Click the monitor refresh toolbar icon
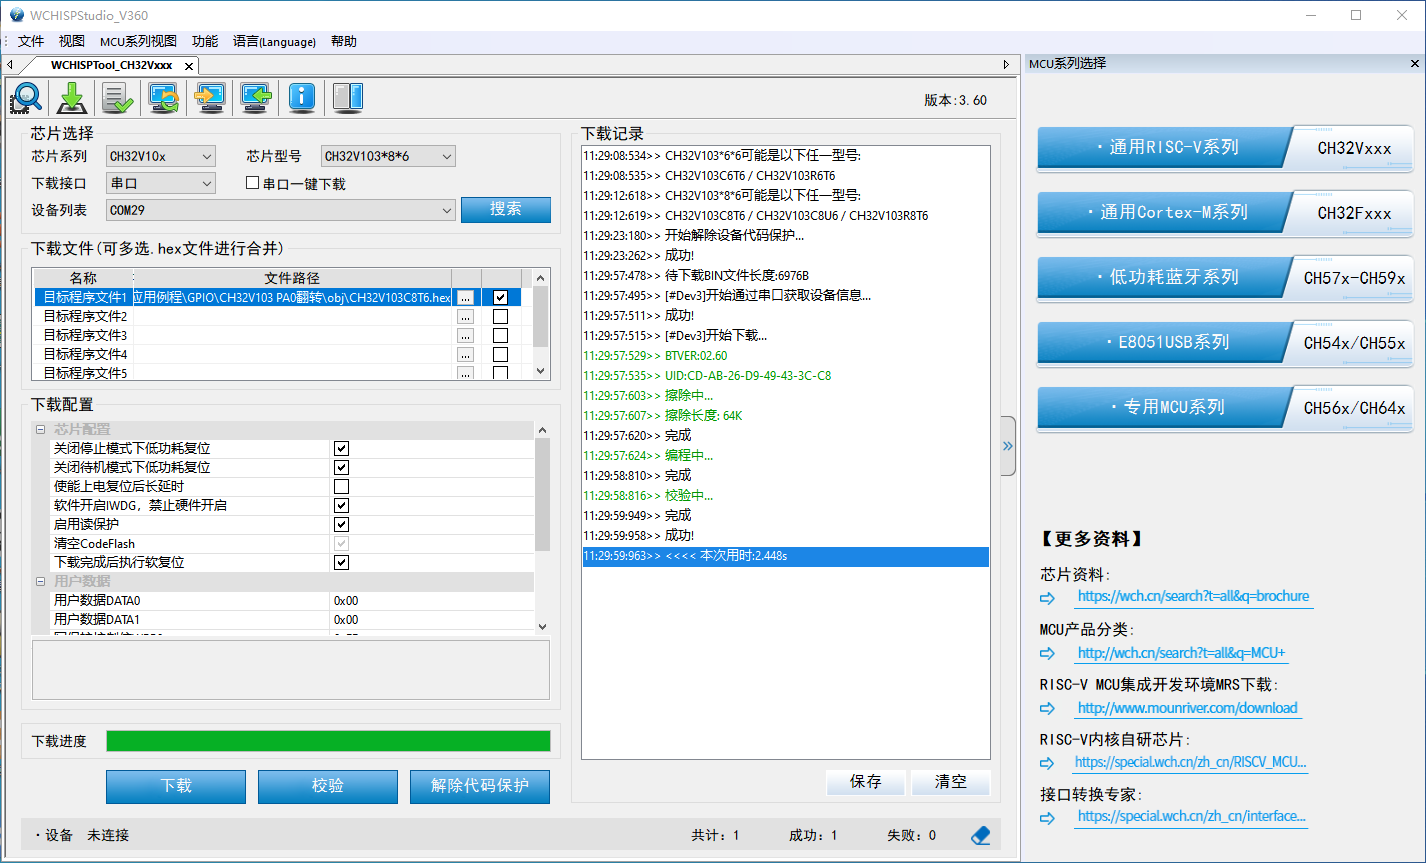Screen dimensions: 1426x863 pyautogui.click(x=164, y=97)
